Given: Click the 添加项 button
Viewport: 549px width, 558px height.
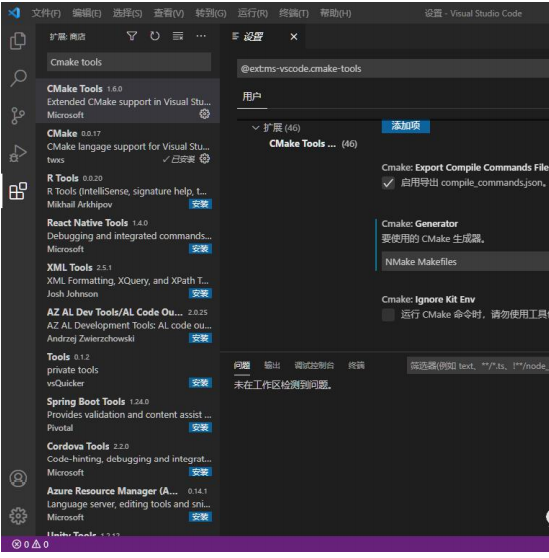Looking at the screenshot, I should pyautogui.click(x=406, y=126).
